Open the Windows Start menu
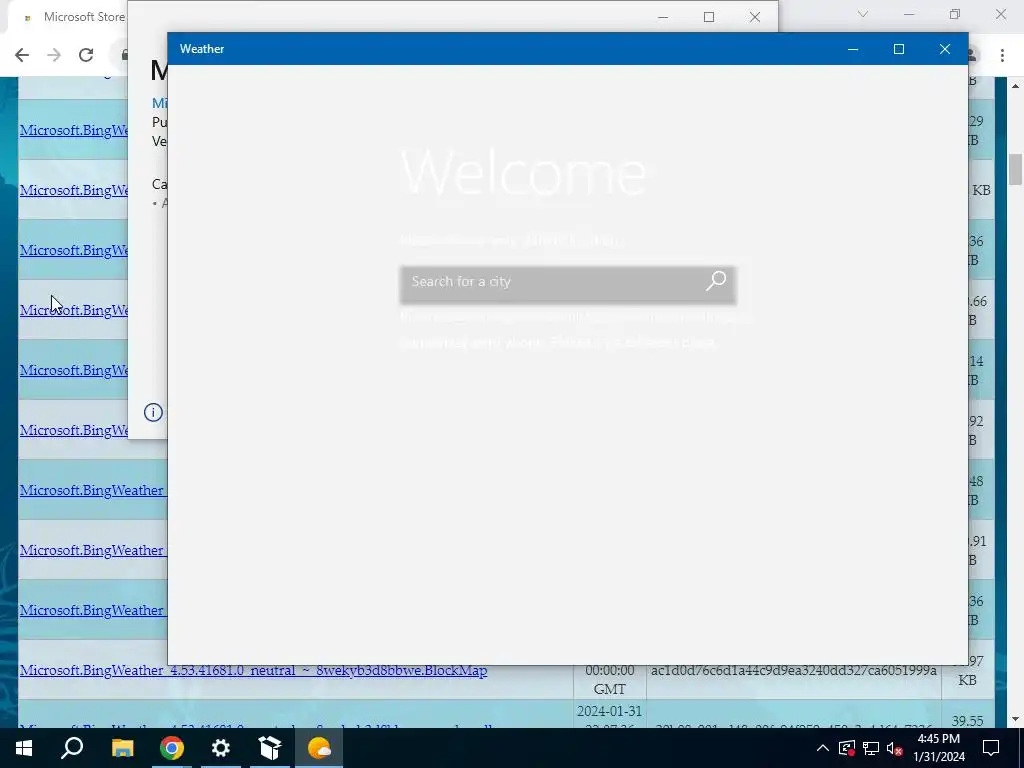The width and height of the screenshot is (1024, 768). pyautogui.click(x=24, y=748)
